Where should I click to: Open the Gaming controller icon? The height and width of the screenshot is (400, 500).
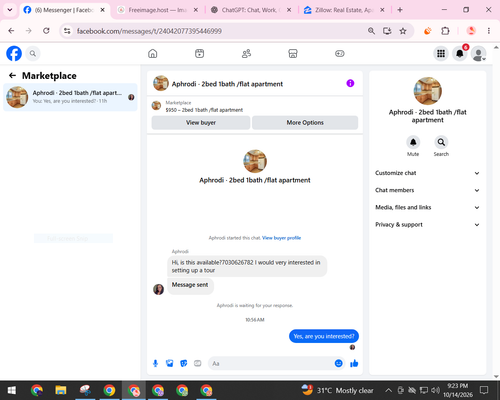(340, 53)
